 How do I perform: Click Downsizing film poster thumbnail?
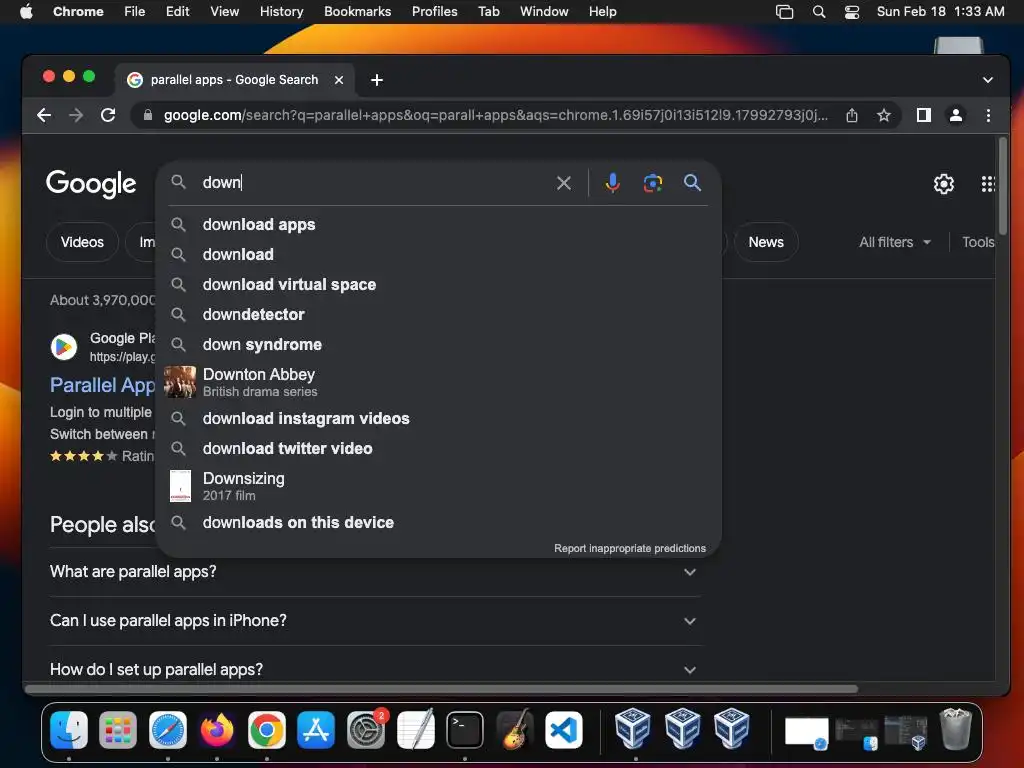click(x=180, y=486)
